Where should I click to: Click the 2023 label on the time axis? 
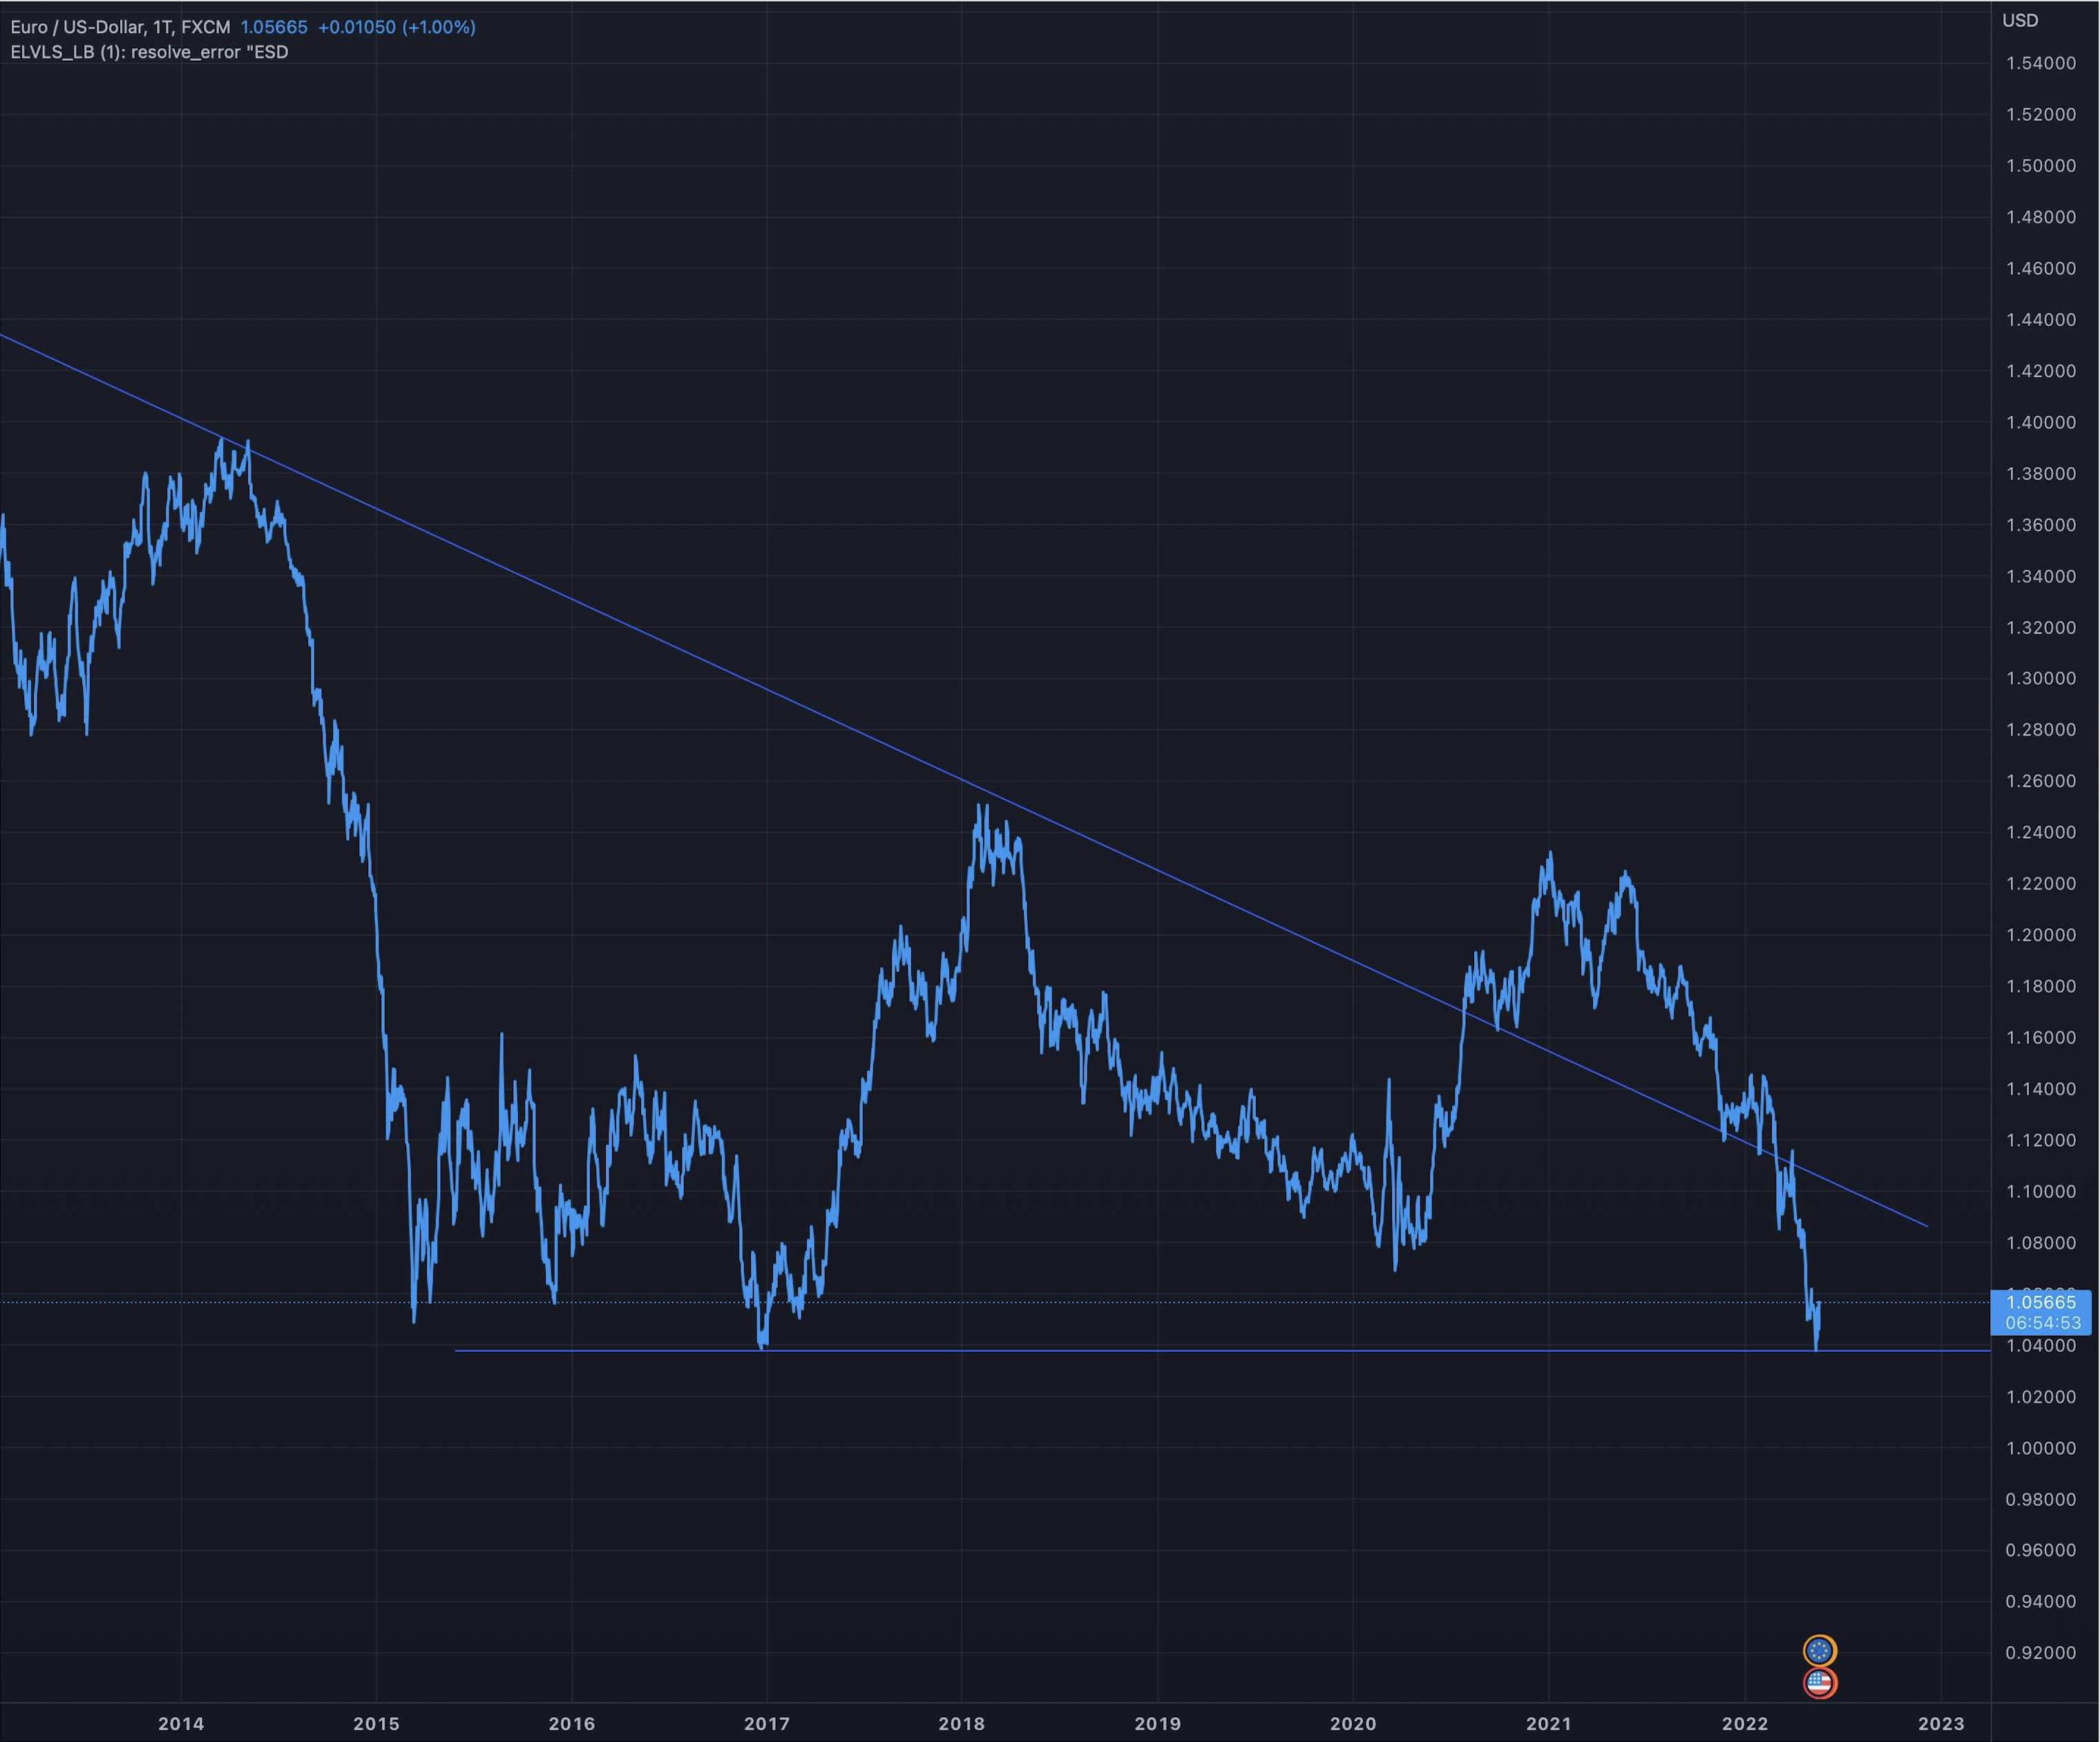click(1940, 1723)
